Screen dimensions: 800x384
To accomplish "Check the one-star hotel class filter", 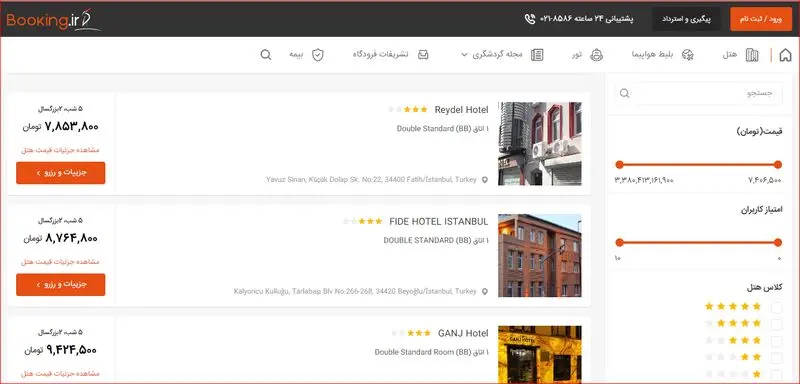I will pyautogui.click(x=776, y=374).
